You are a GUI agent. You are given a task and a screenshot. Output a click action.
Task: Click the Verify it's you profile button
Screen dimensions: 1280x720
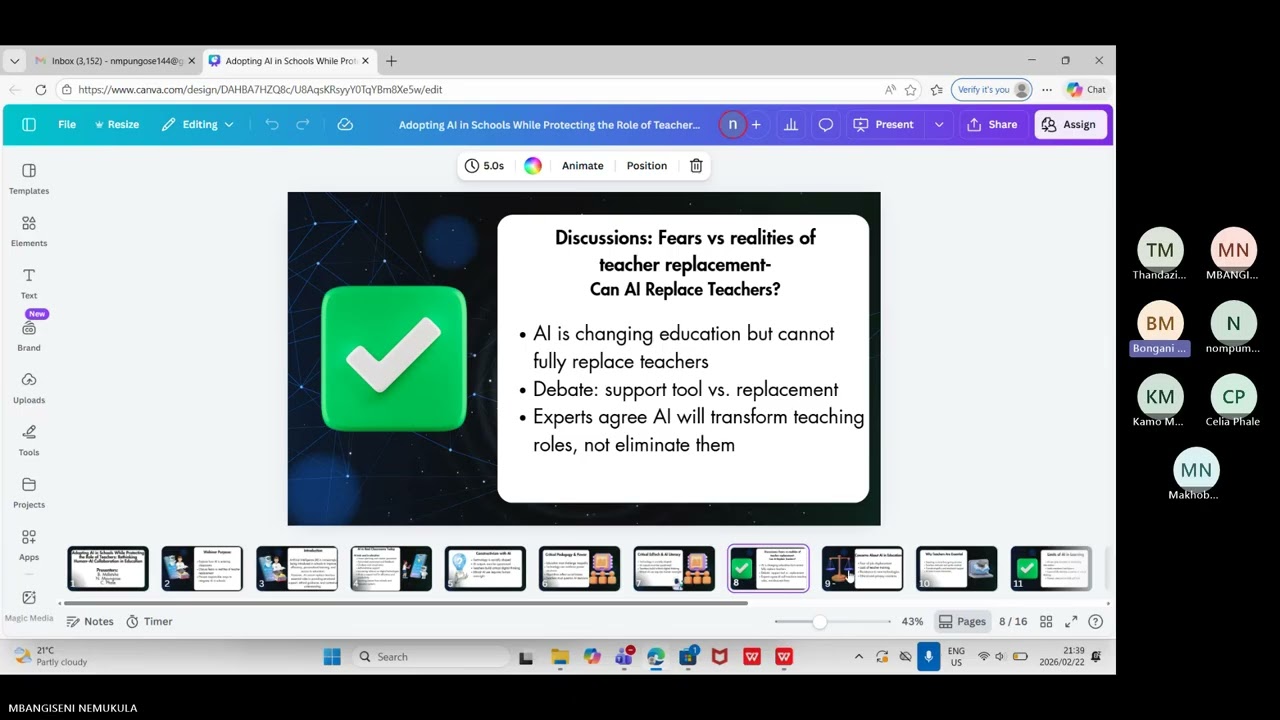pyautogui.click(x=993, y=90)
